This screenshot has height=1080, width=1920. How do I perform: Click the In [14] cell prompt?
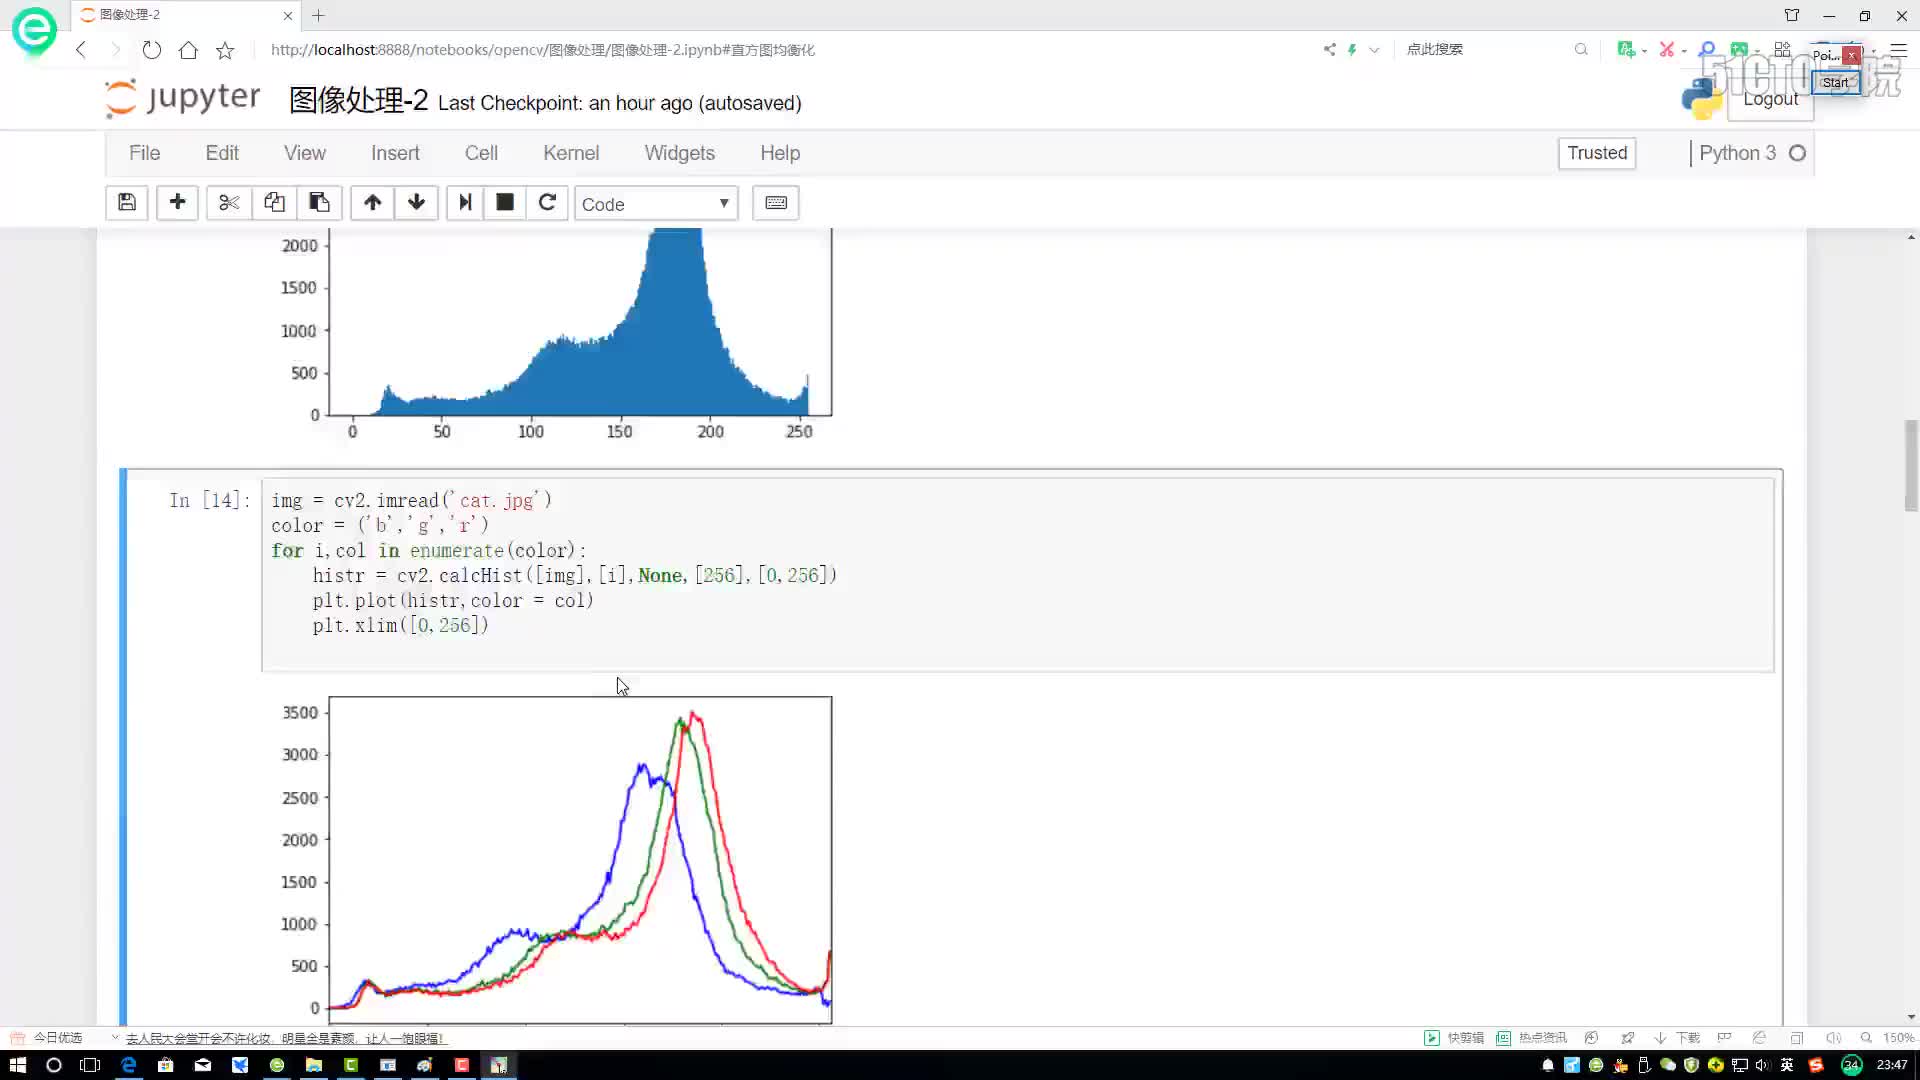tap(209, 500)
